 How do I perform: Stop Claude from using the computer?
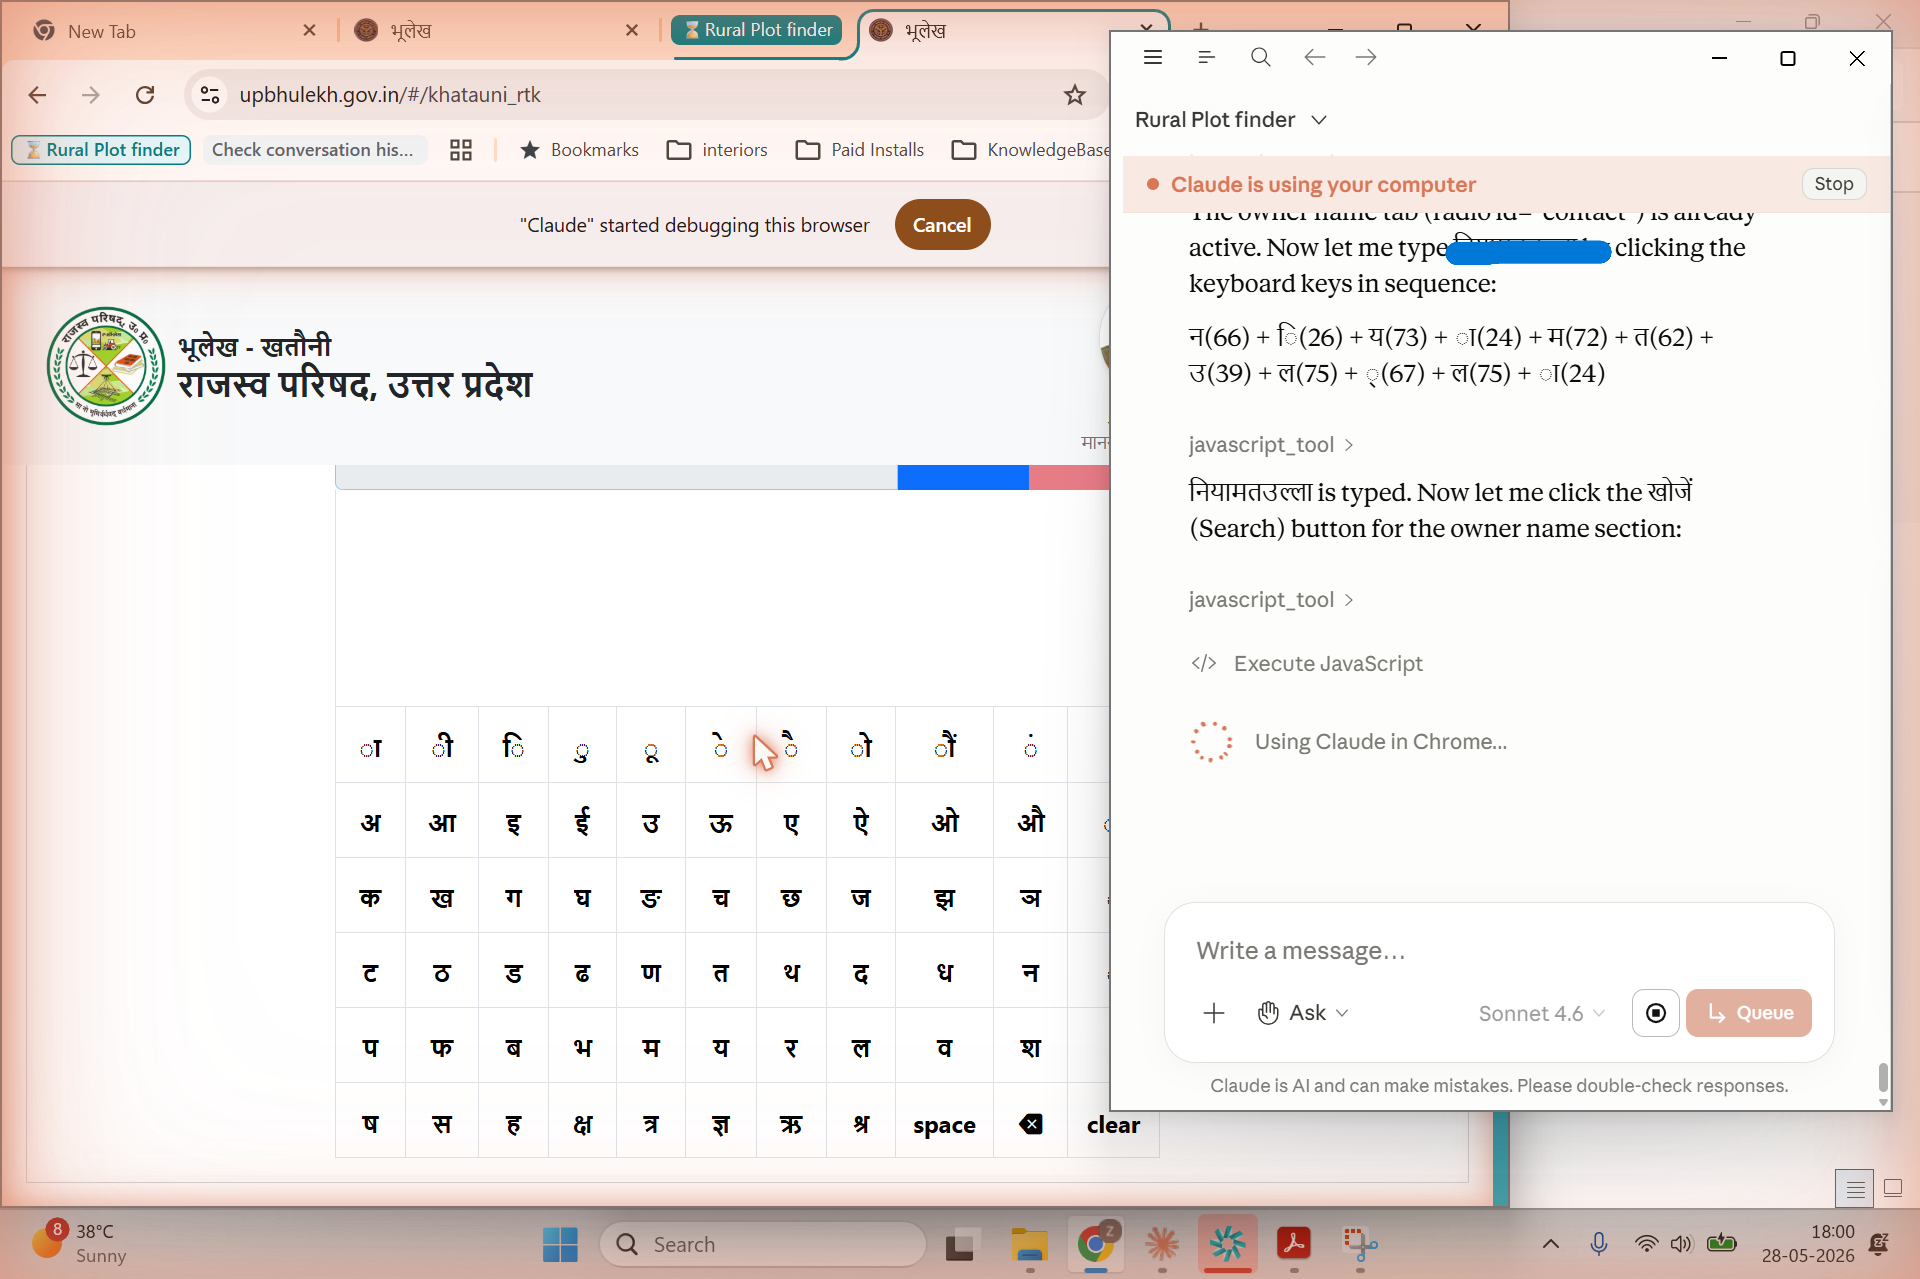point(1833,184)
